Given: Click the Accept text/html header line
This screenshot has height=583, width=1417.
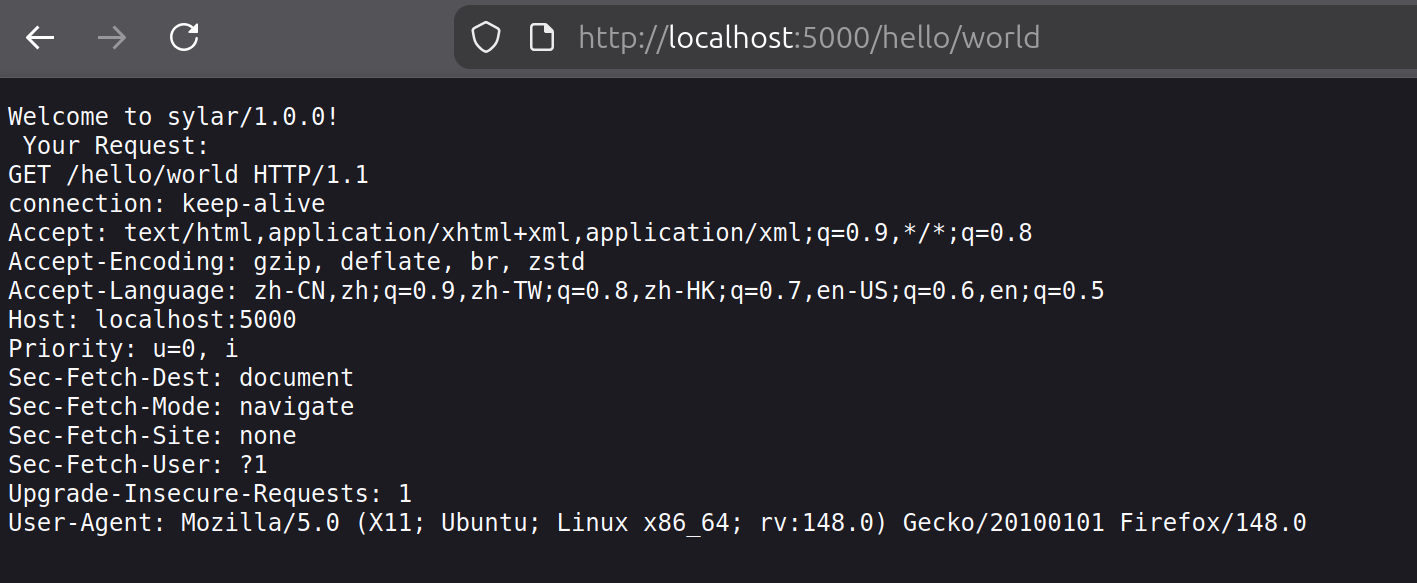Looking at the screenshot, I should 520,233.
